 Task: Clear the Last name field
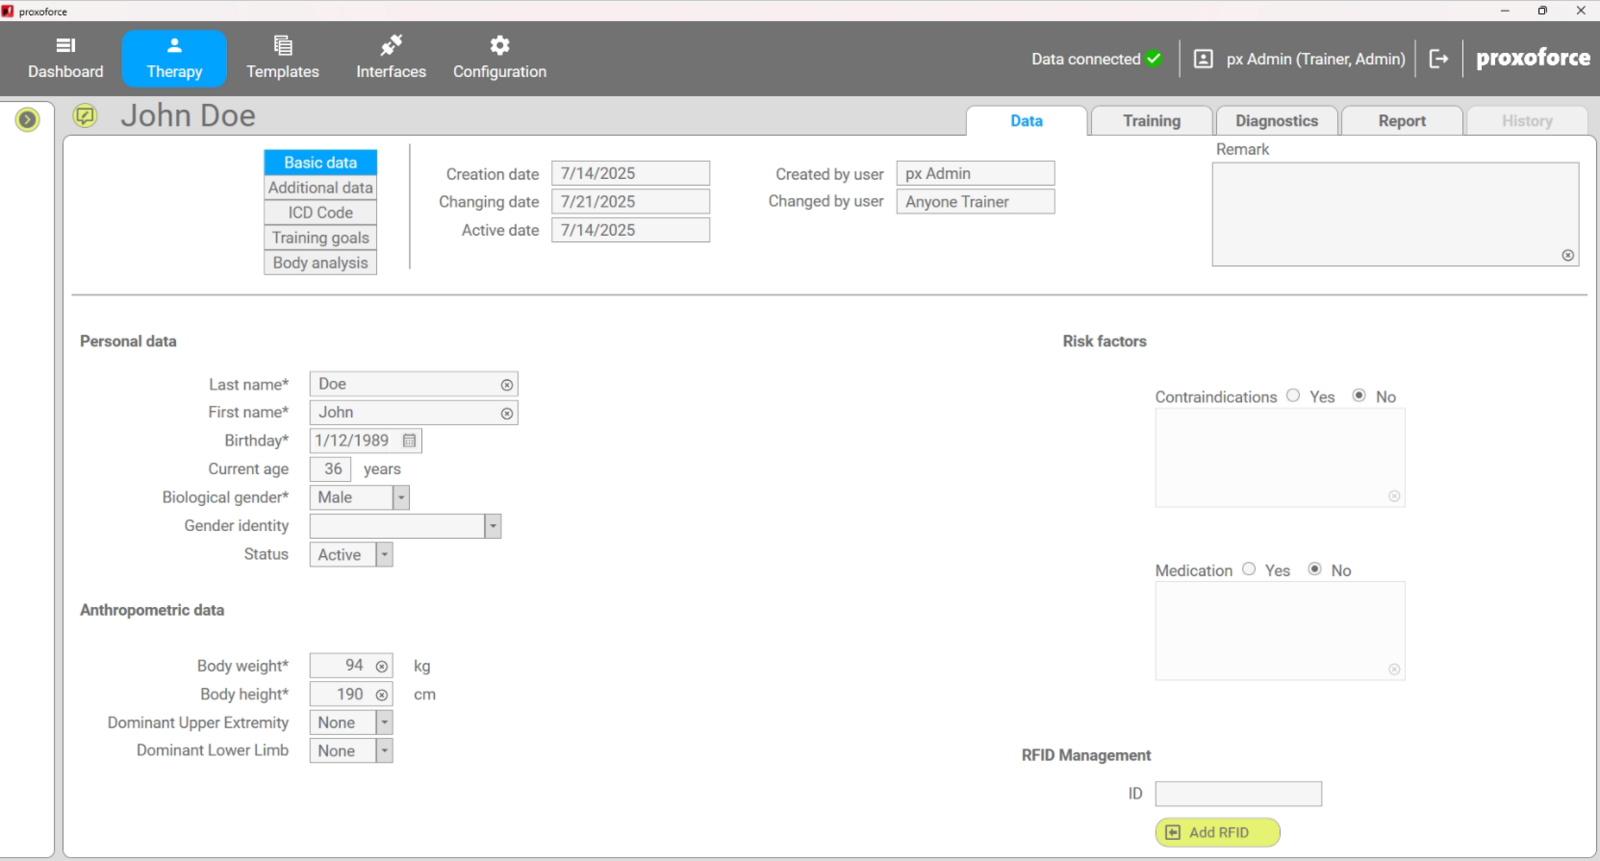coord(507,385)
